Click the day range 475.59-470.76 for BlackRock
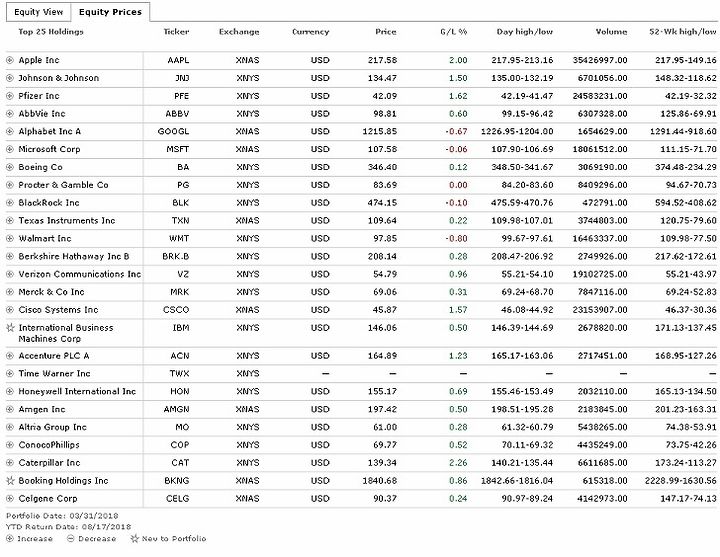The width and height of the screenshot is (720, 557). coord(522,203)
